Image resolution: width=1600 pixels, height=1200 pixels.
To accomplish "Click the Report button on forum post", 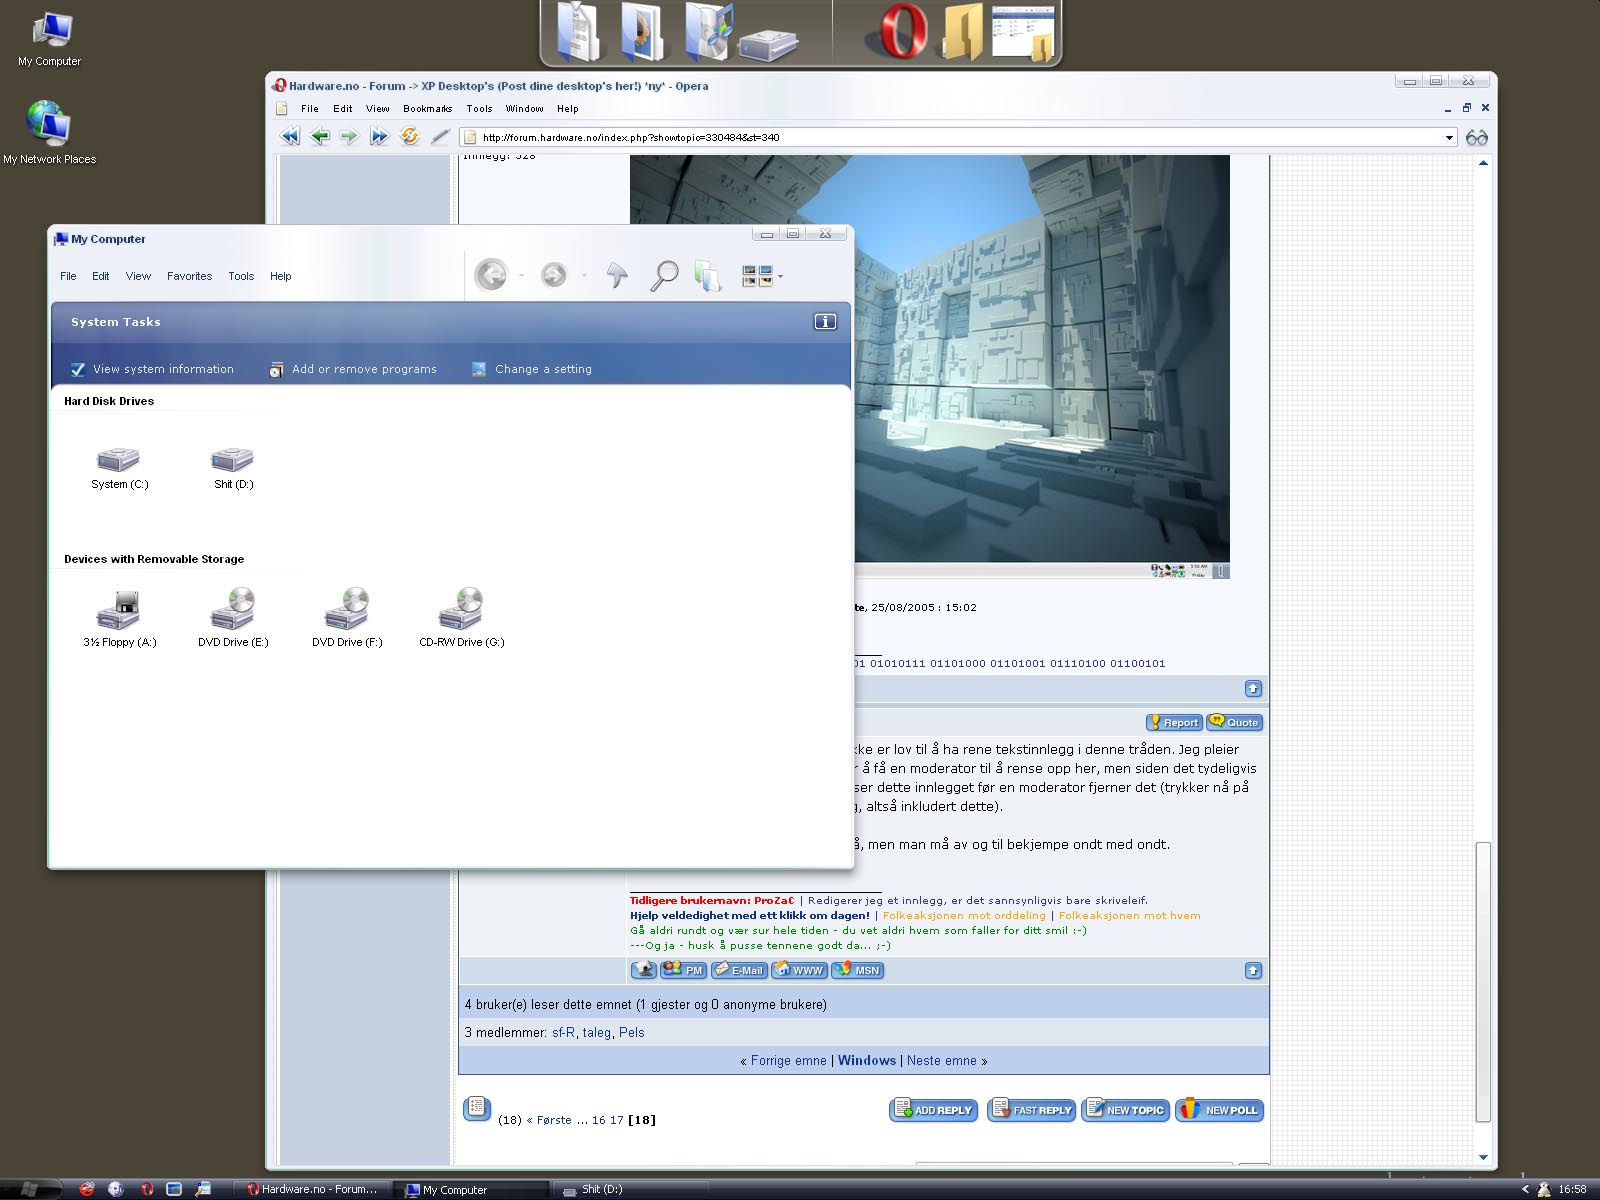I will click(x=1174, y=722).
